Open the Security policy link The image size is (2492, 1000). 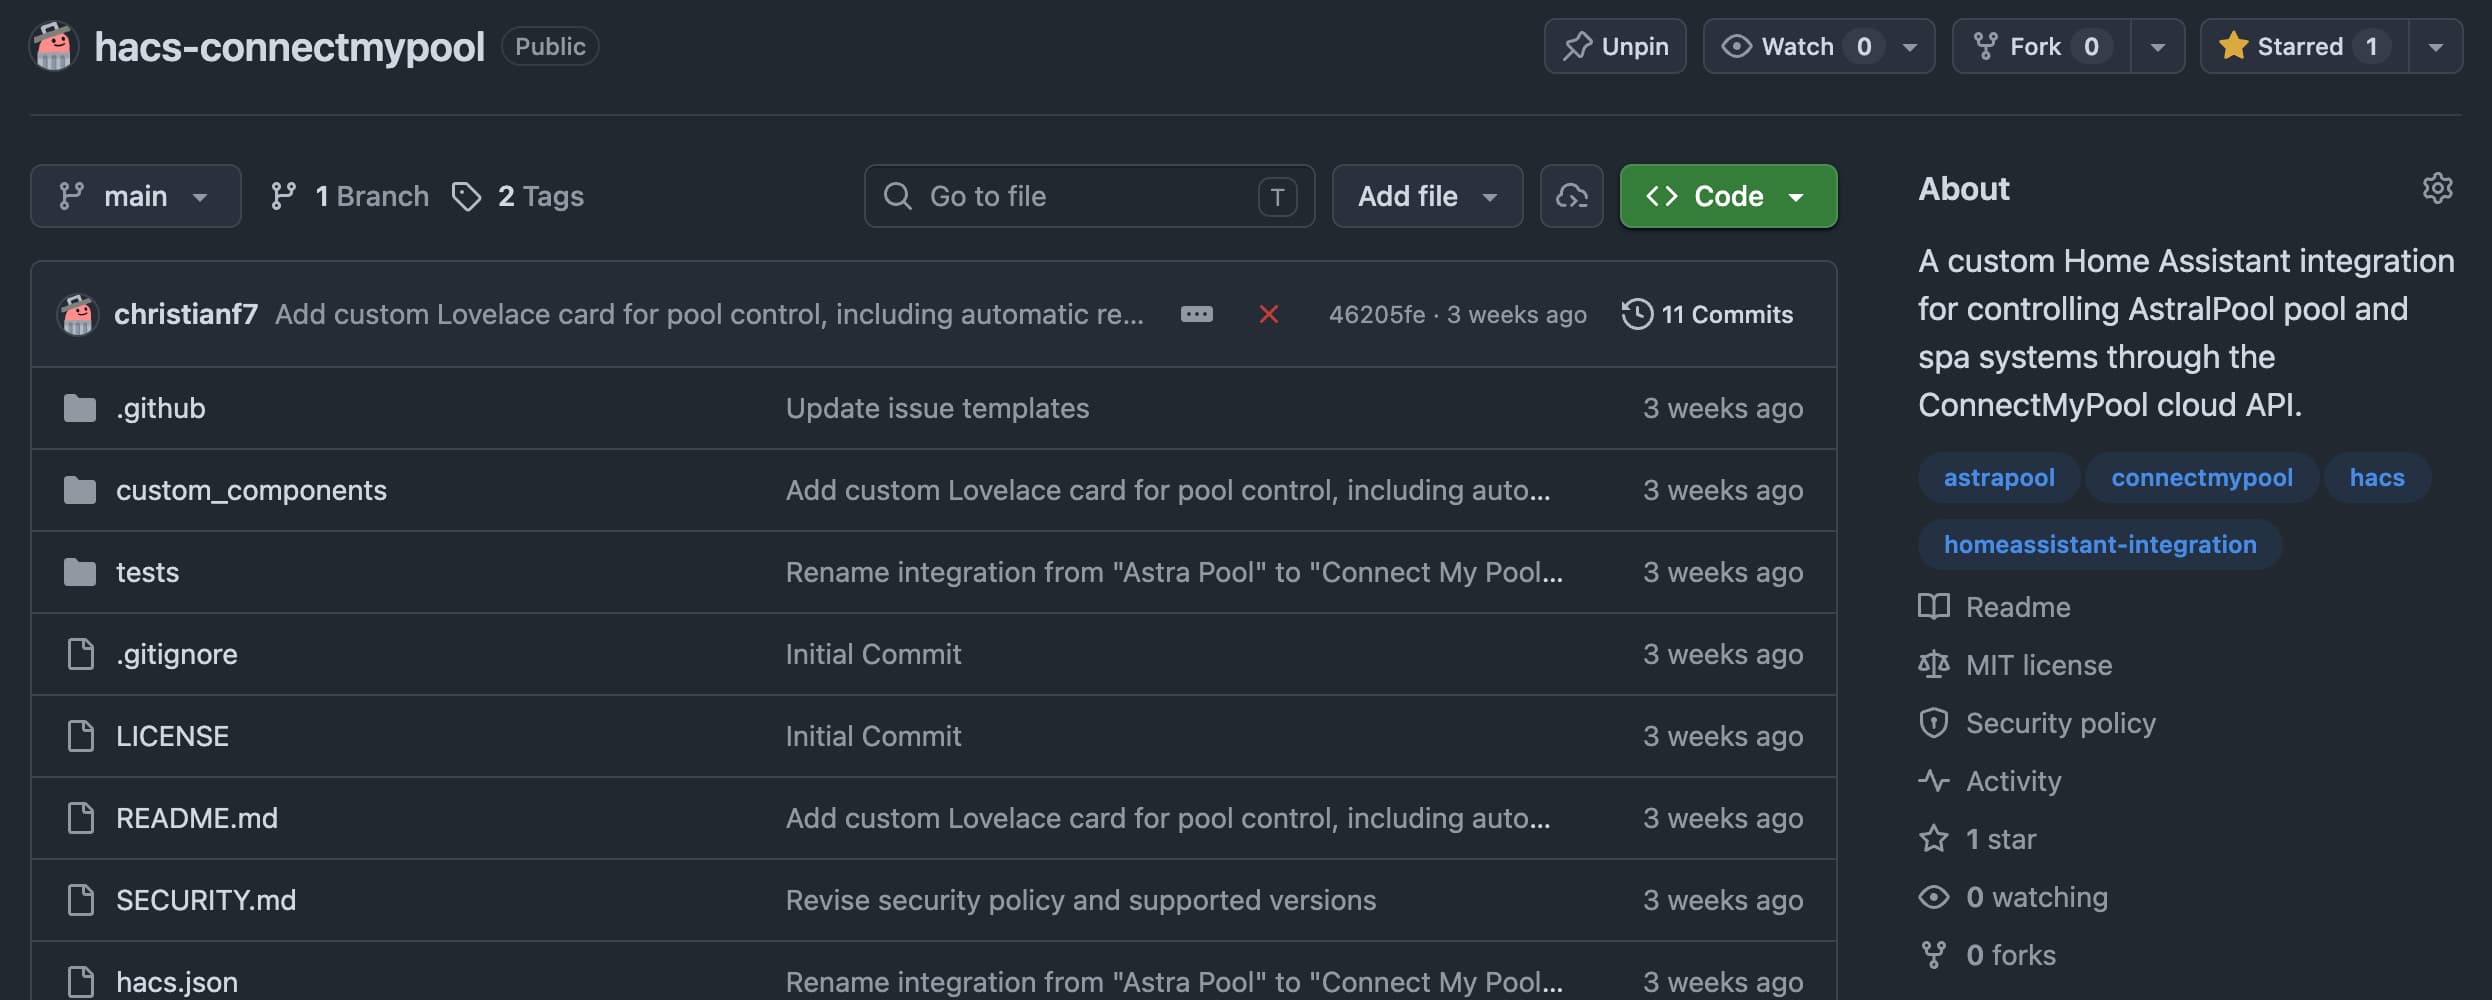coord(2061,723)
